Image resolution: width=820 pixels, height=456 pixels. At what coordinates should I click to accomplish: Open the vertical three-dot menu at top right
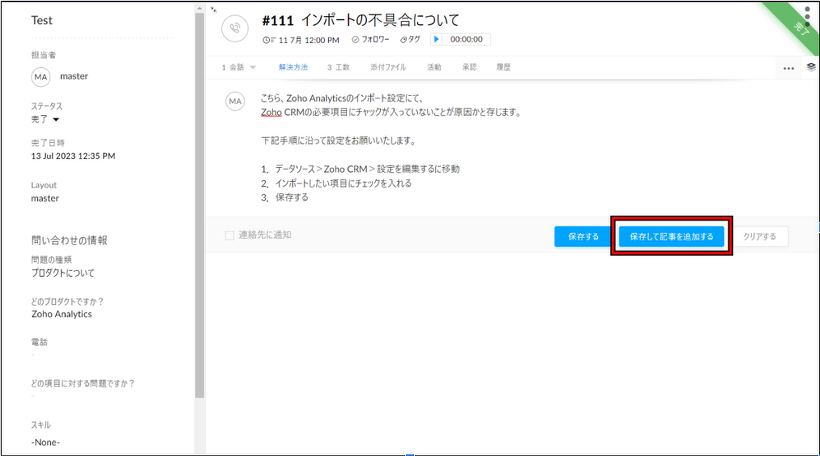click(x=807, y=17)
